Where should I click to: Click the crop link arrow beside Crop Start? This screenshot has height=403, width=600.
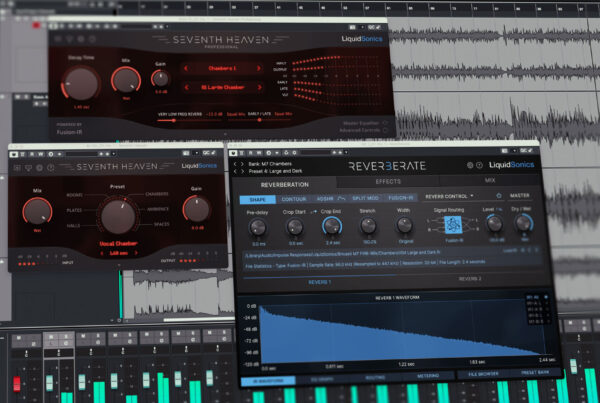tap(313, 212)
